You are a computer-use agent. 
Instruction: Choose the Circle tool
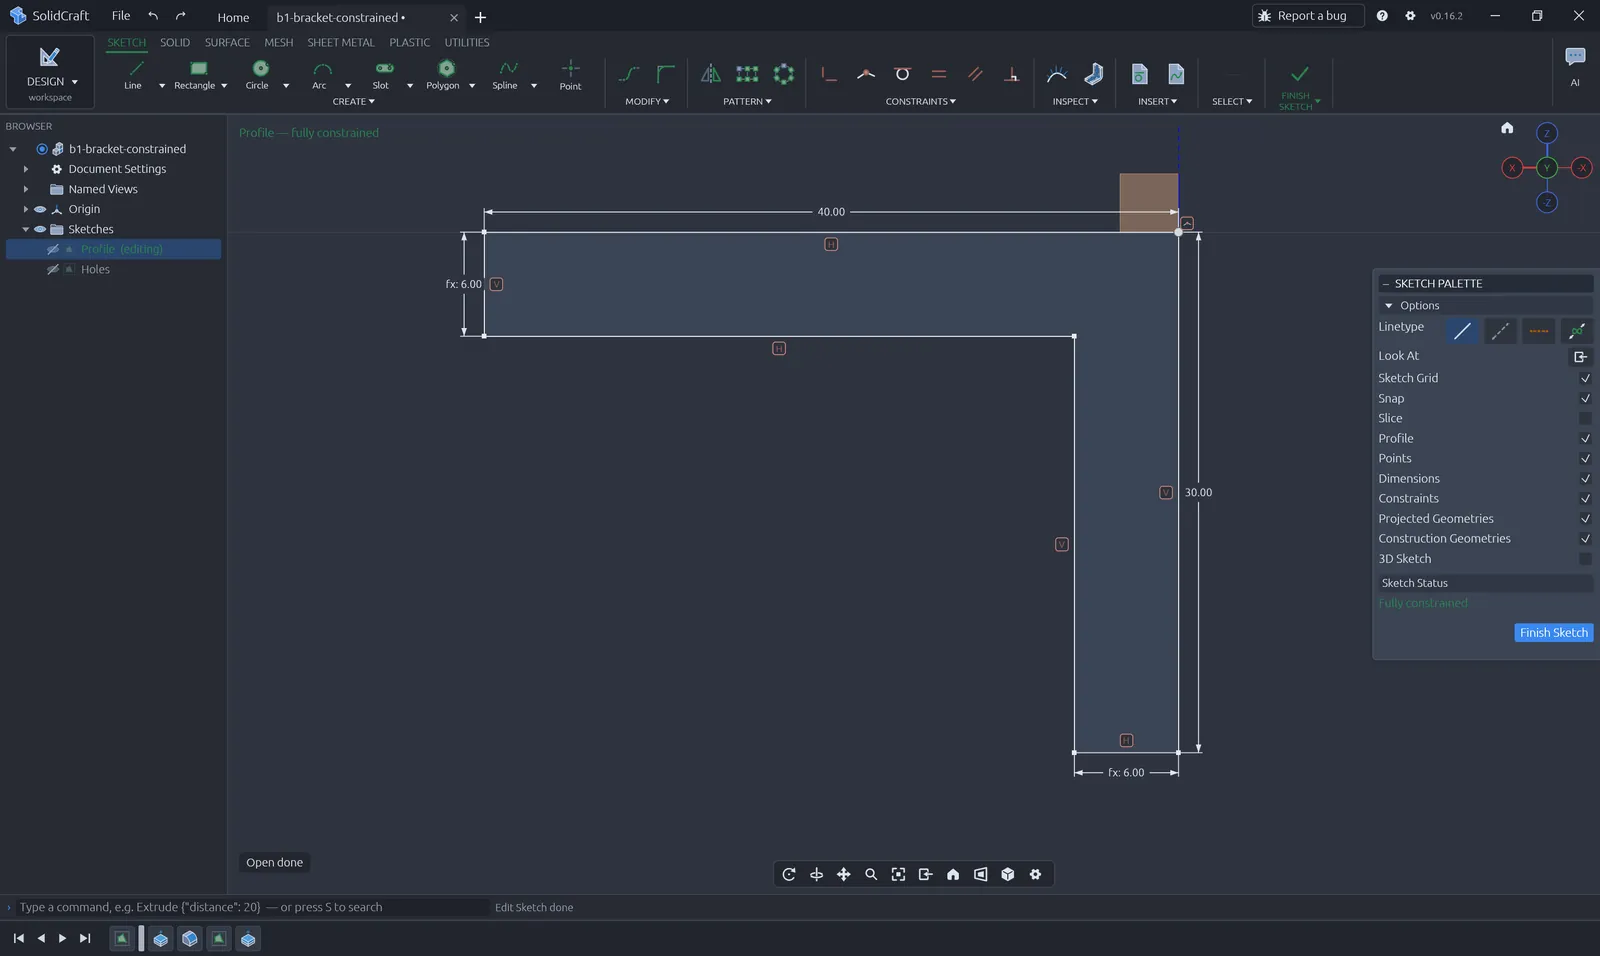(258, 74)
